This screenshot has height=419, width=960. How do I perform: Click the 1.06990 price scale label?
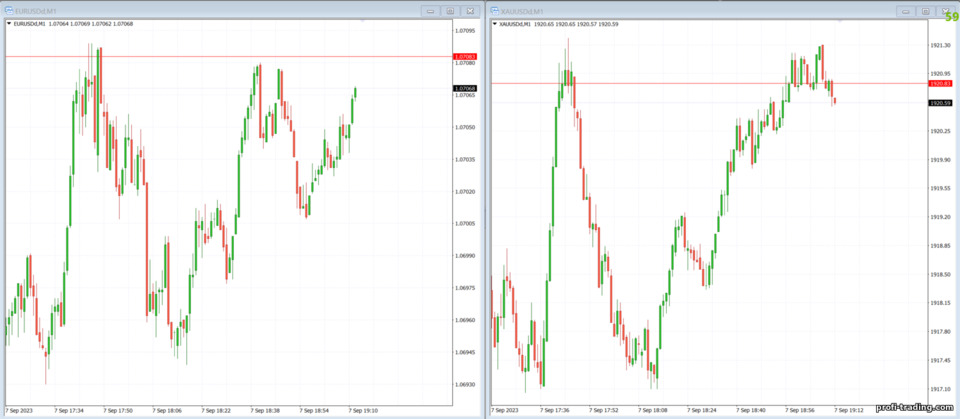[x=466, y=255]
